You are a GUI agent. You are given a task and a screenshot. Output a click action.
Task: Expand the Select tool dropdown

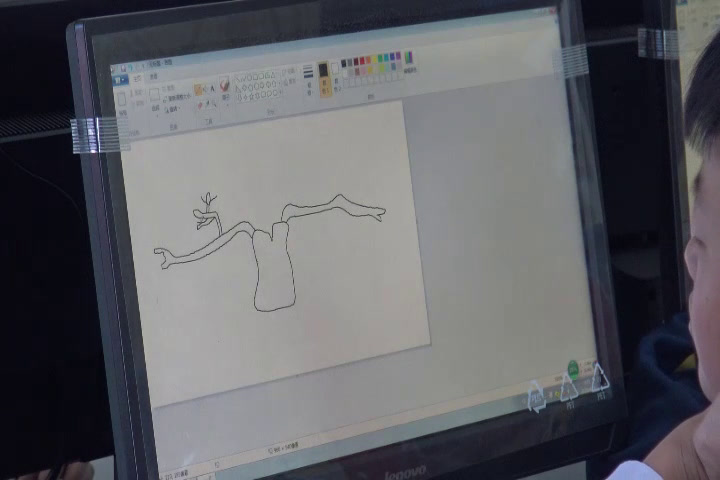tap(155, 108)
